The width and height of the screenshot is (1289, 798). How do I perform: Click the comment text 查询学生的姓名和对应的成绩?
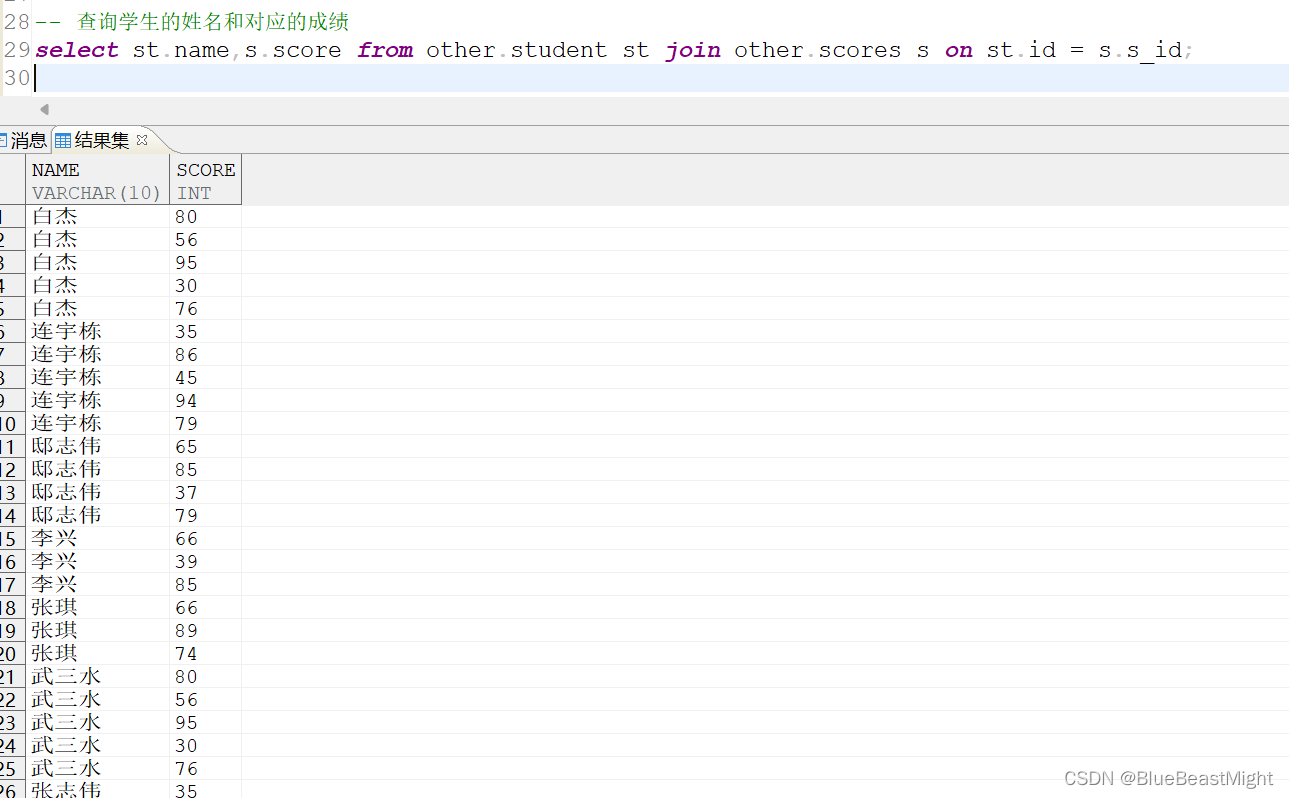[213, 21]
